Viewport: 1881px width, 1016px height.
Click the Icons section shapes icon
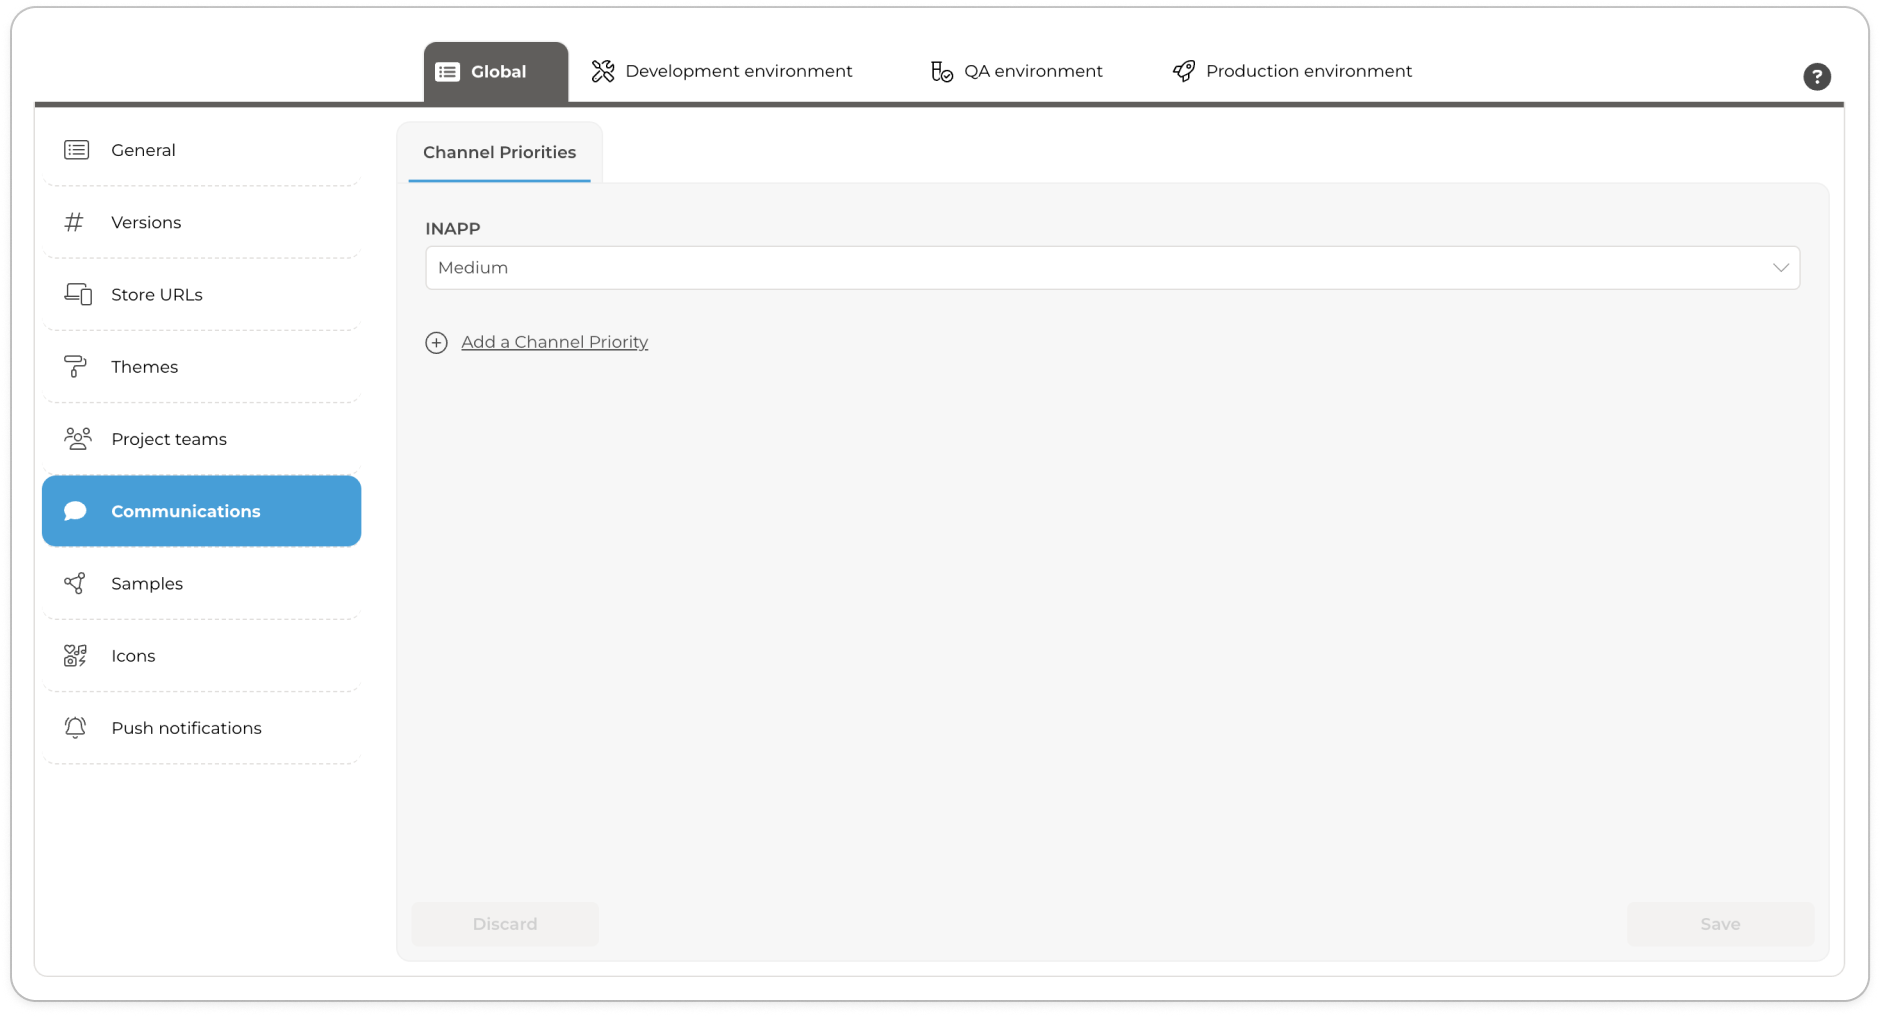tap(75, 656)
